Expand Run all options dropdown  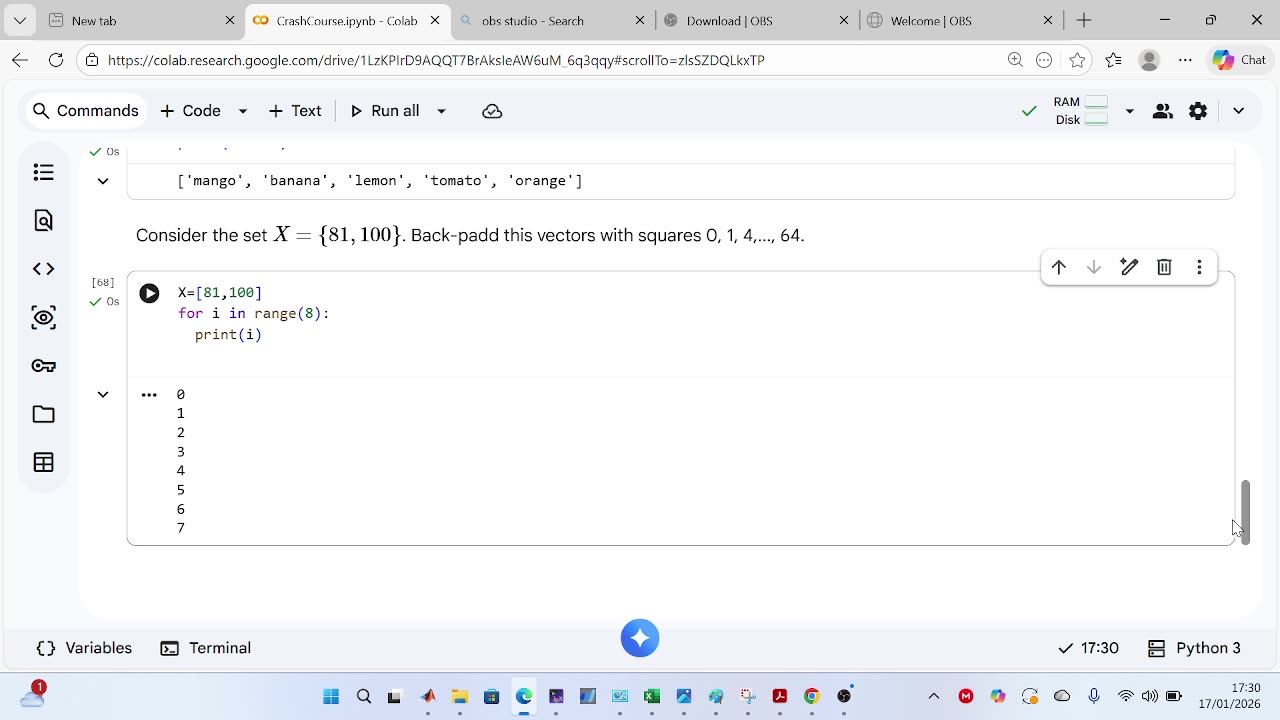[441, 111]
